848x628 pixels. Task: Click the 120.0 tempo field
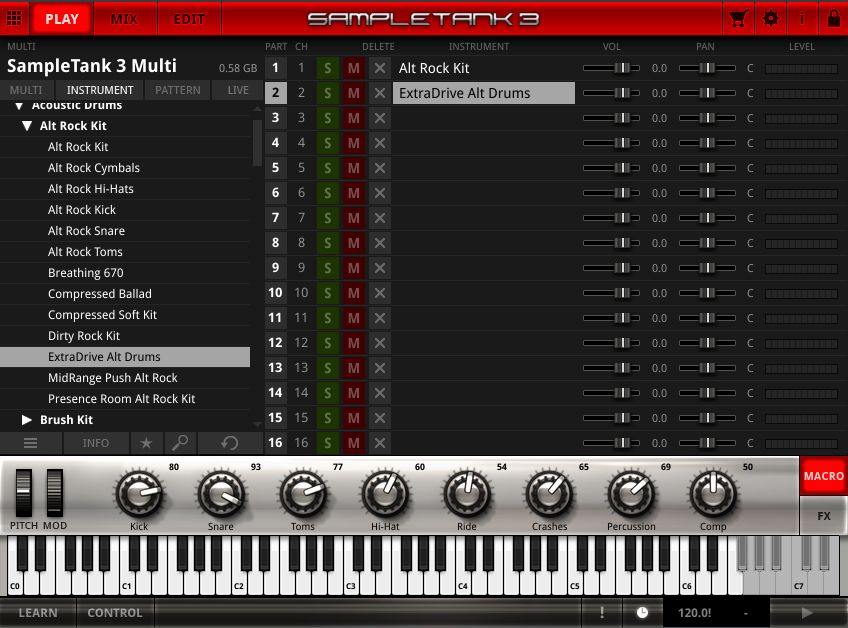click(x=695, y=612)
